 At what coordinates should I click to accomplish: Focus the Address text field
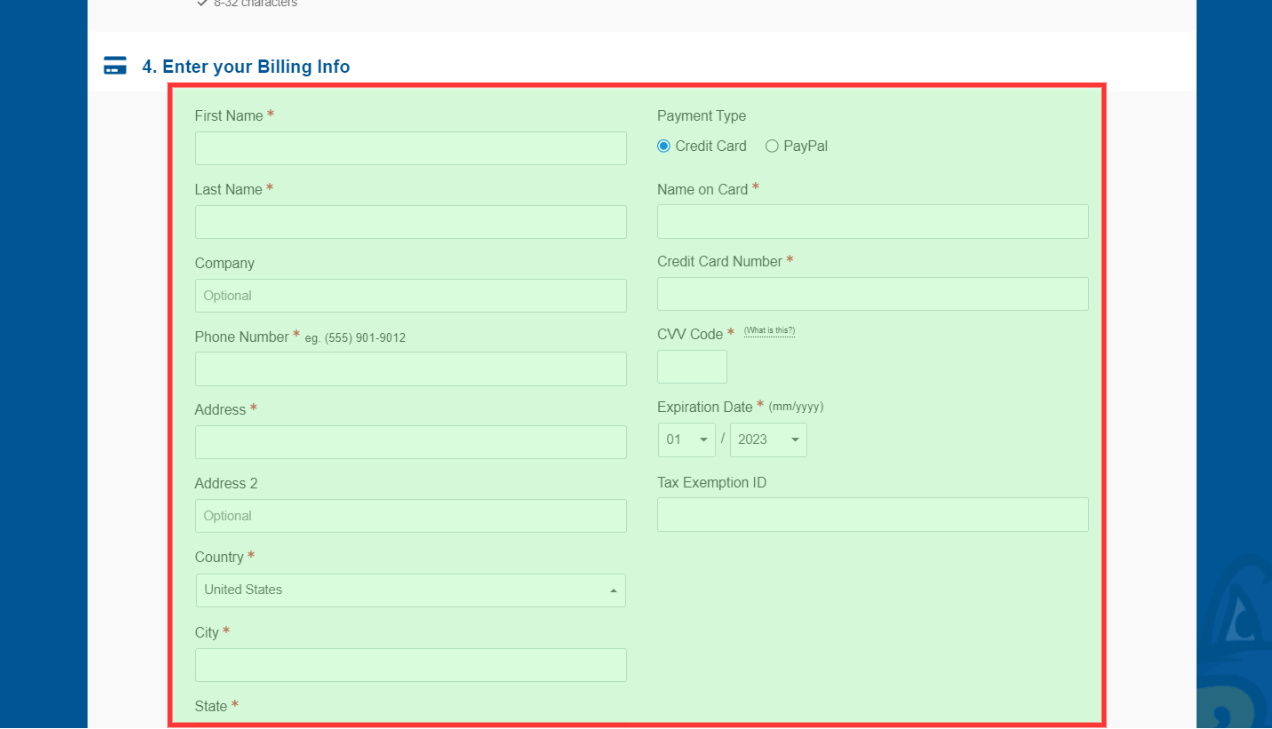pyautogui.click(x=410, y=442)
